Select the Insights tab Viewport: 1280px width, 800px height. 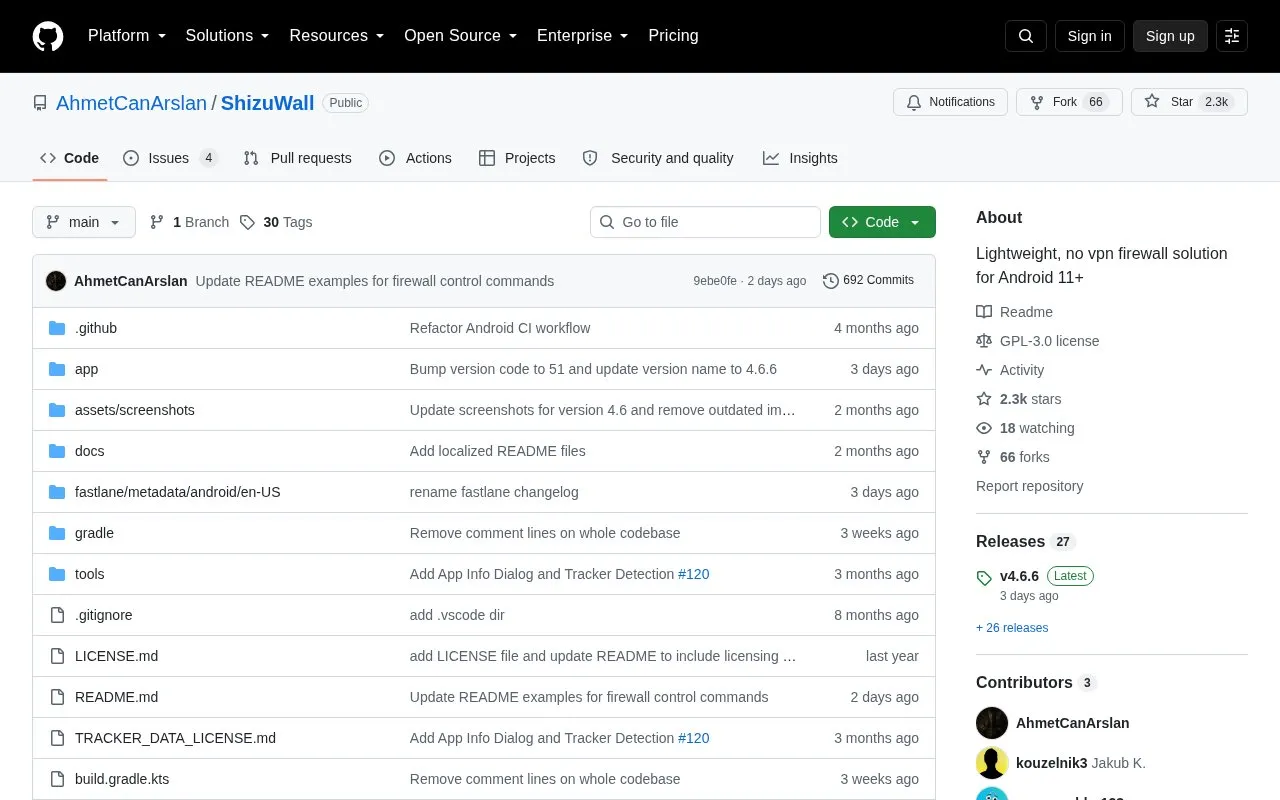[800, 158]
